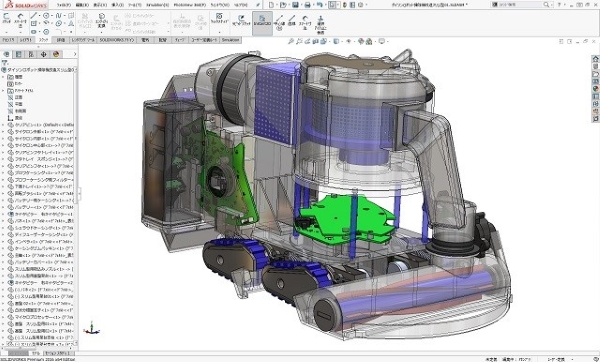The height and width of the screenshot is (362, 600).
Task: Select the Rectangle sketch tool
Action: pyautogui.click(x=34, y=24)
